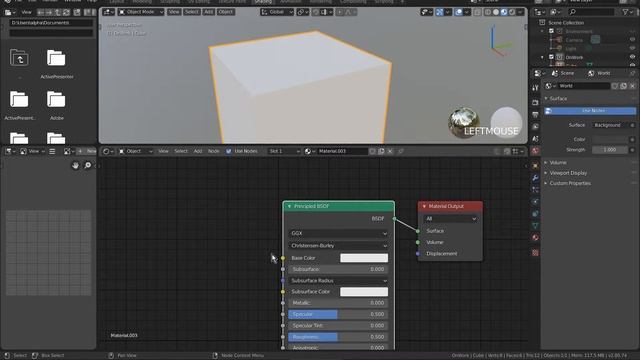Screen dimensions: 640x360
Task: Click the Roughness slider set to 0.500
Action: [338, 337]
